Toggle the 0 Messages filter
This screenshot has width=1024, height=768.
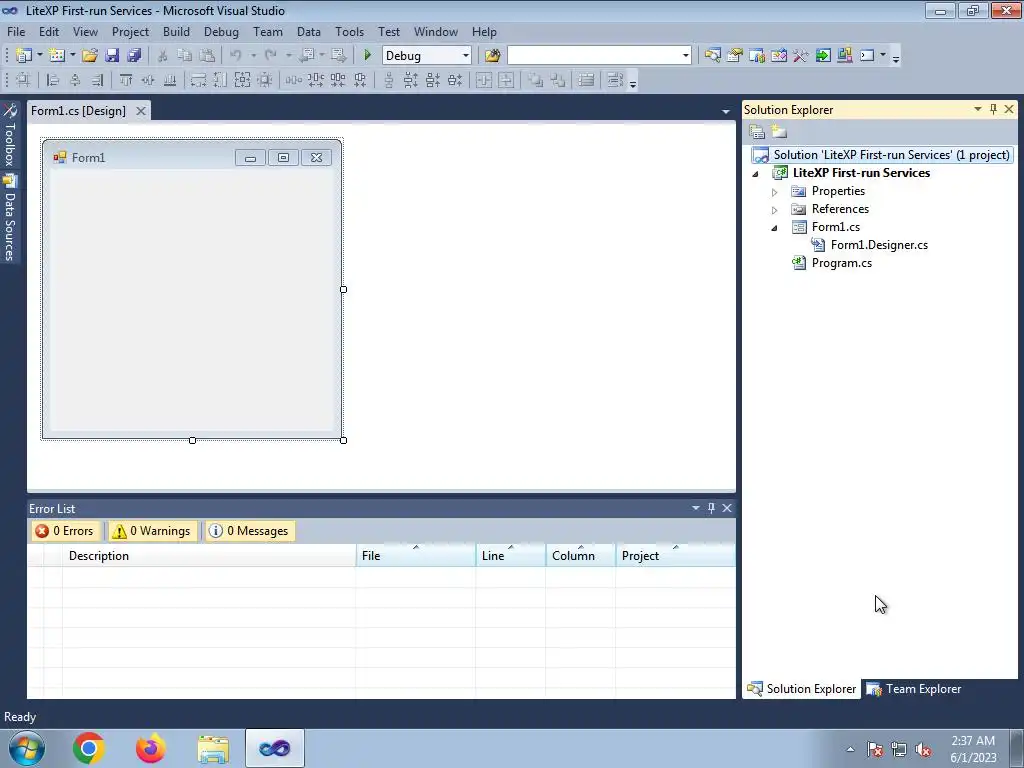point(249,531)
